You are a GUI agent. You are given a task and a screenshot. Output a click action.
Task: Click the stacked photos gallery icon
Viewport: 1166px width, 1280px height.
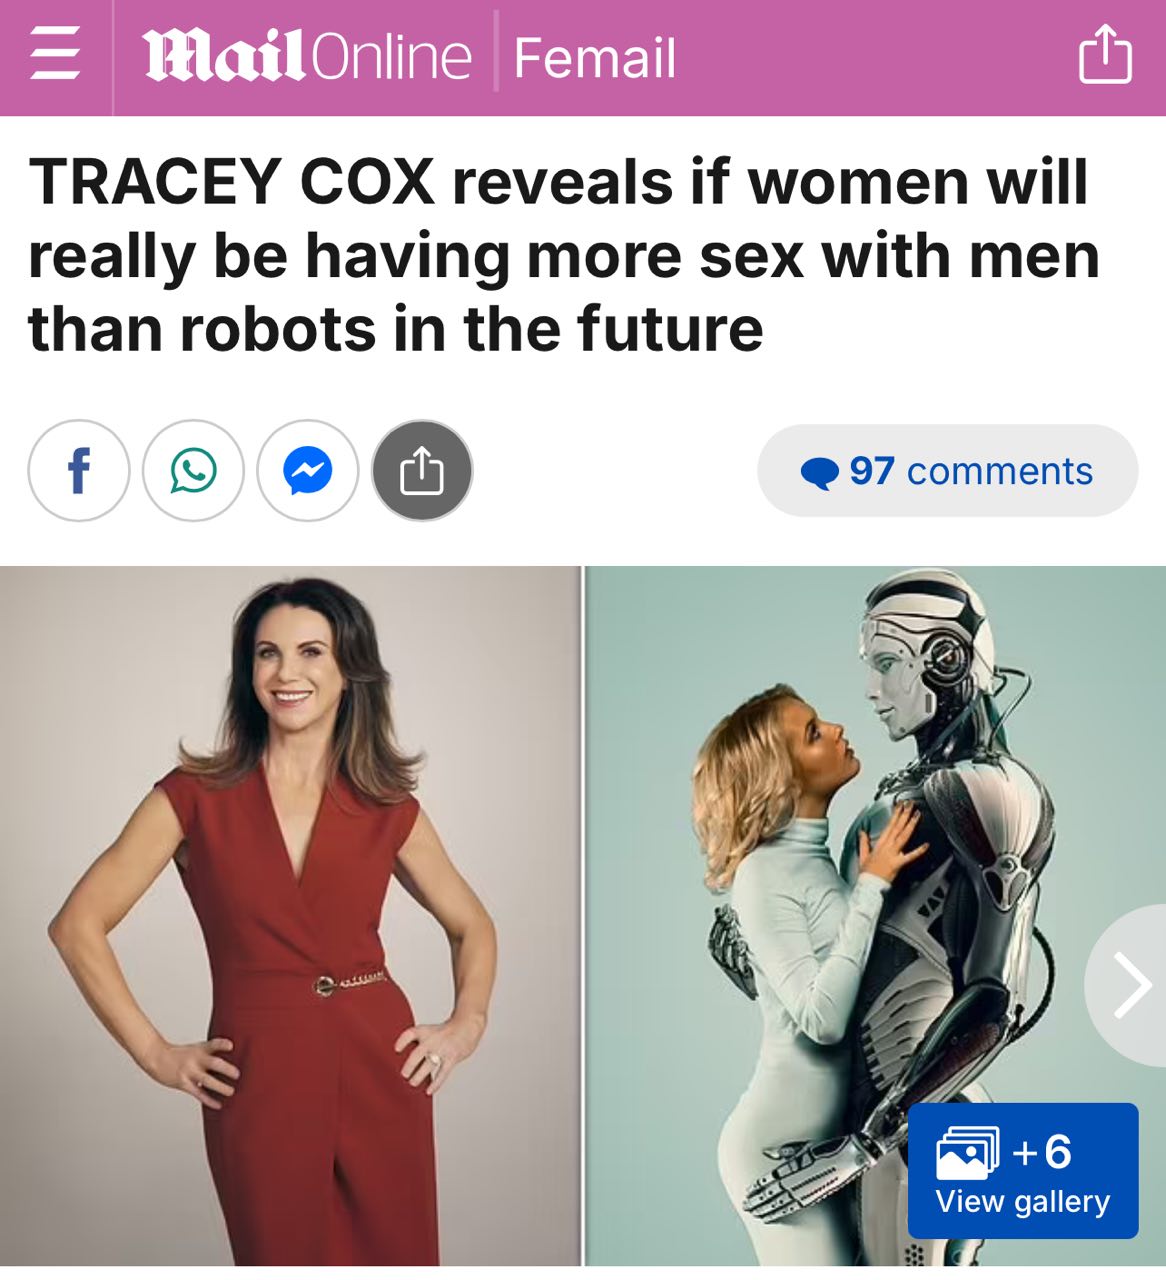(x=967, y=1153)
